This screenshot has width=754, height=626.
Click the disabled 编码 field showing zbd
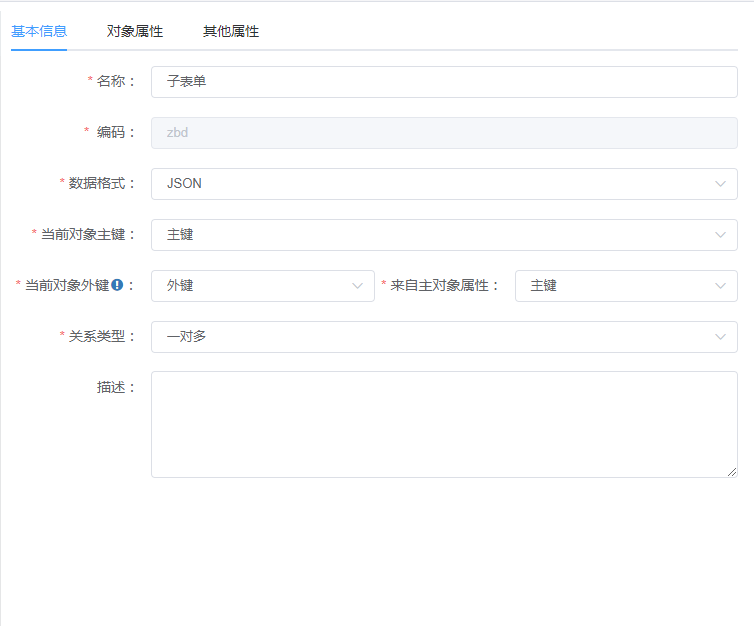[x=444, y=133]
